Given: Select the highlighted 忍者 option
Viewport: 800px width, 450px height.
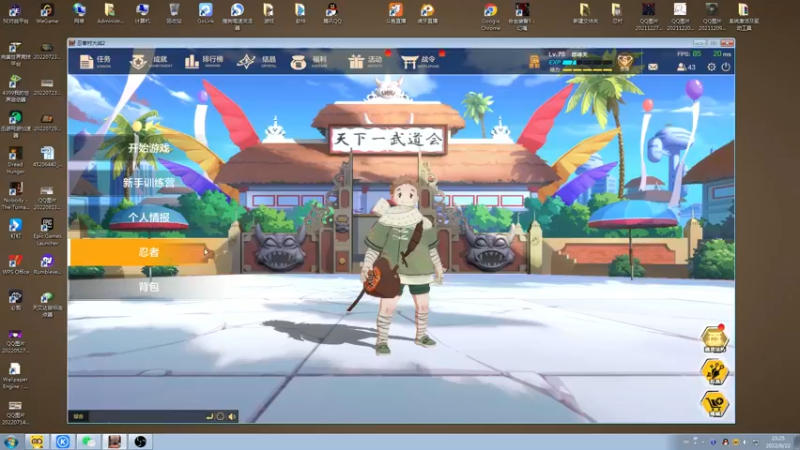Looking at the screenshot, I should click(148, 252).
